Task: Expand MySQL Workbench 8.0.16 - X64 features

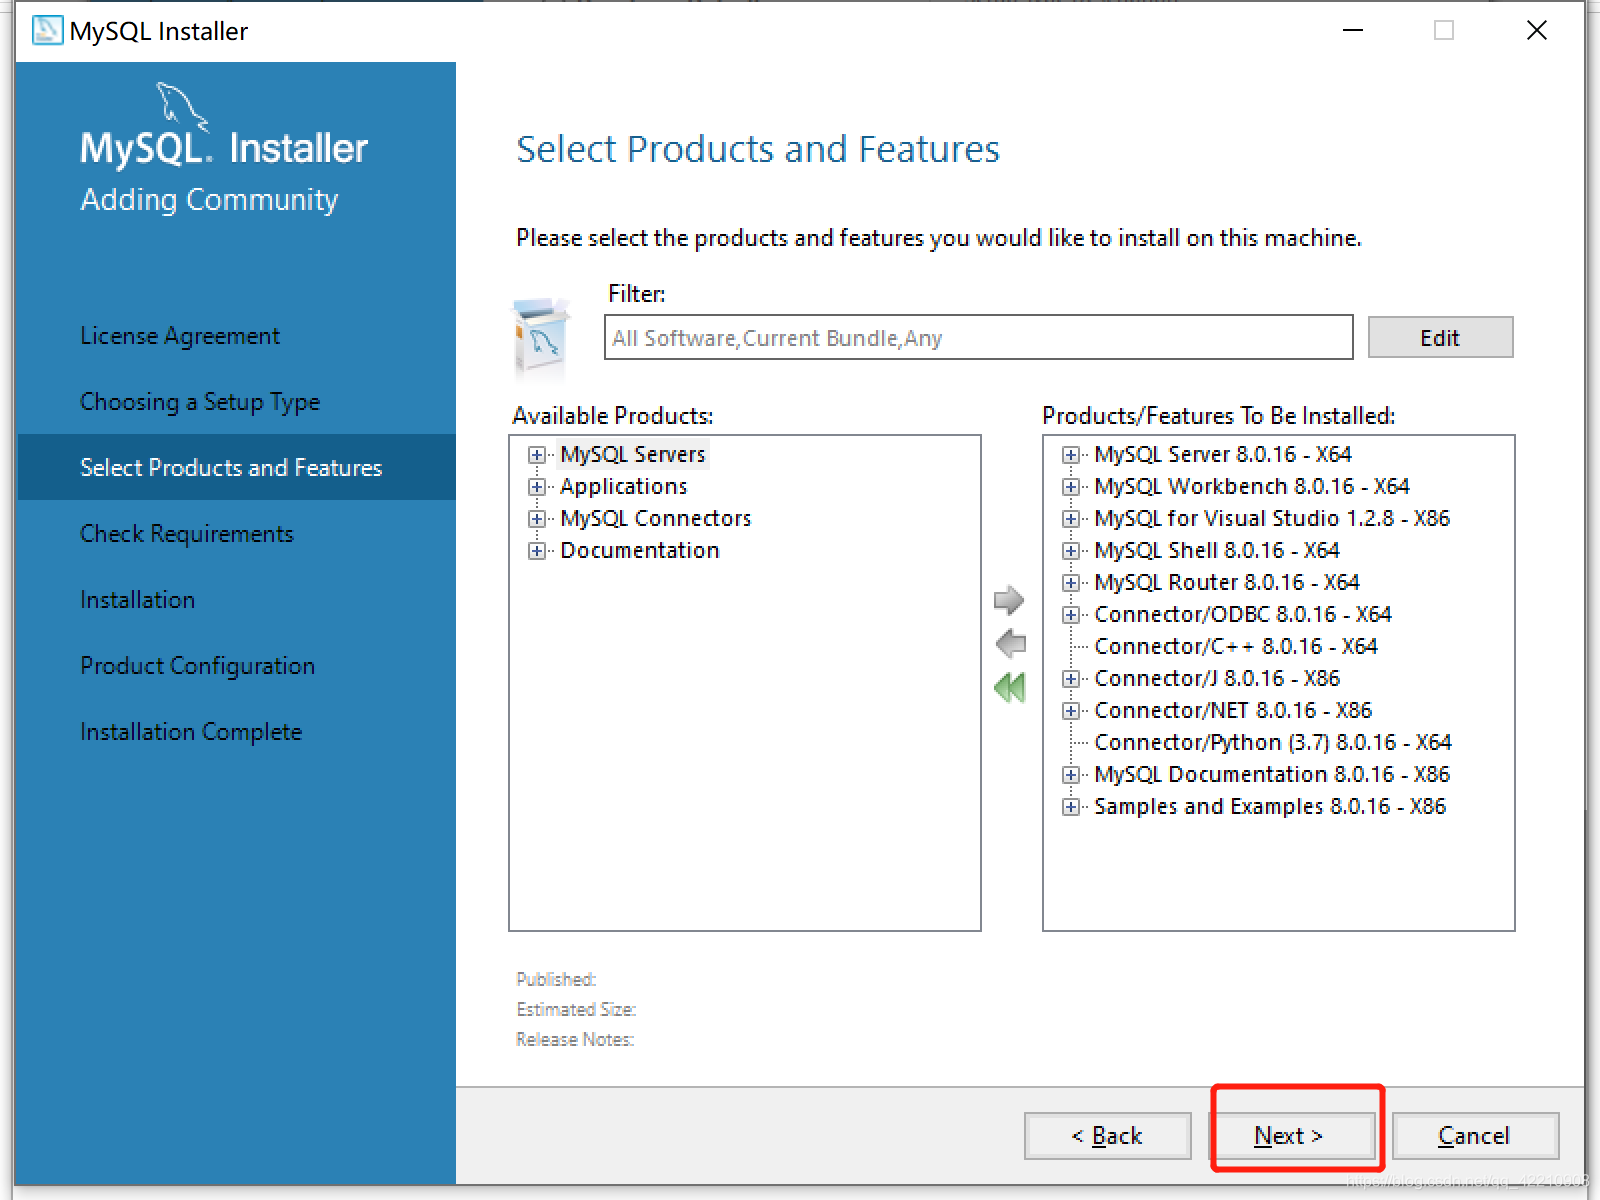Action: [x=1071, y=487]
